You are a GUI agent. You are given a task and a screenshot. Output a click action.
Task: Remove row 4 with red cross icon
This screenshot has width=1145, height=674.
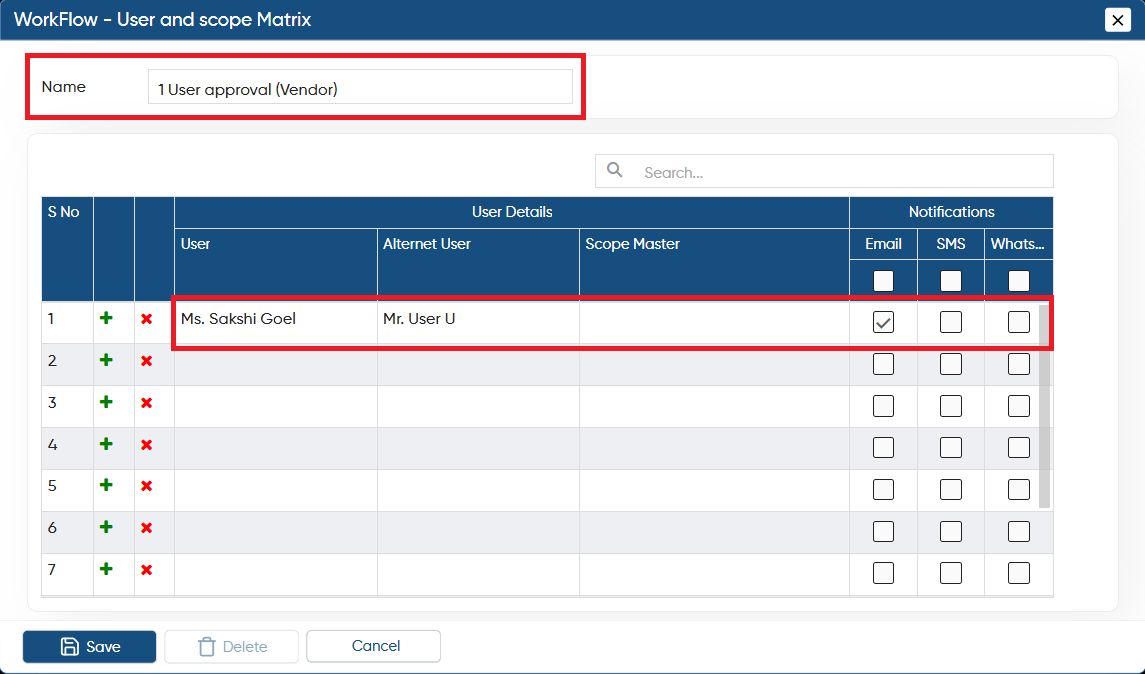(147, 445)
